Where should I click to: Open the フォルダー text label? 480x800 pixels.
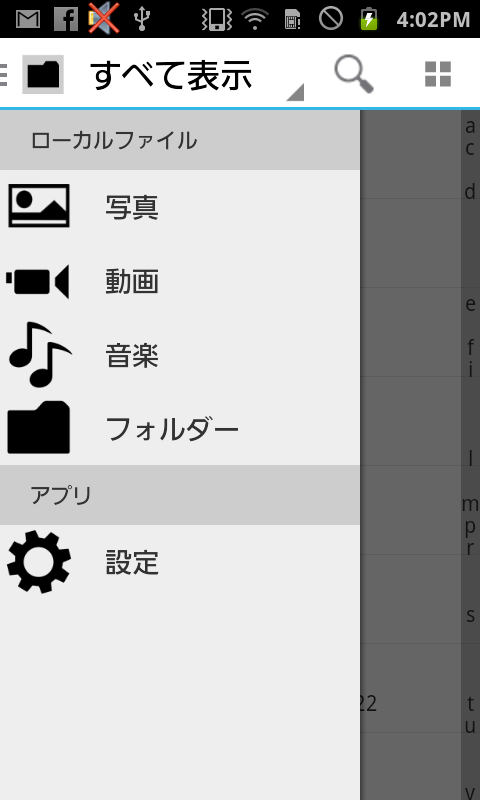pos(172,429)
